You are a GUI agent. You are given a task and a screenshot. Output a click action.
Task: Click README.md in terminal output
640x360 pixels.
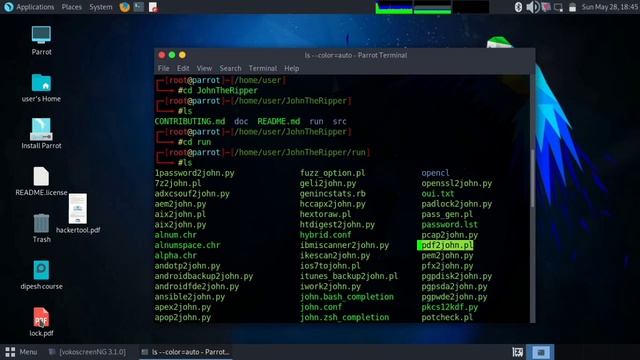pos(279,121)
